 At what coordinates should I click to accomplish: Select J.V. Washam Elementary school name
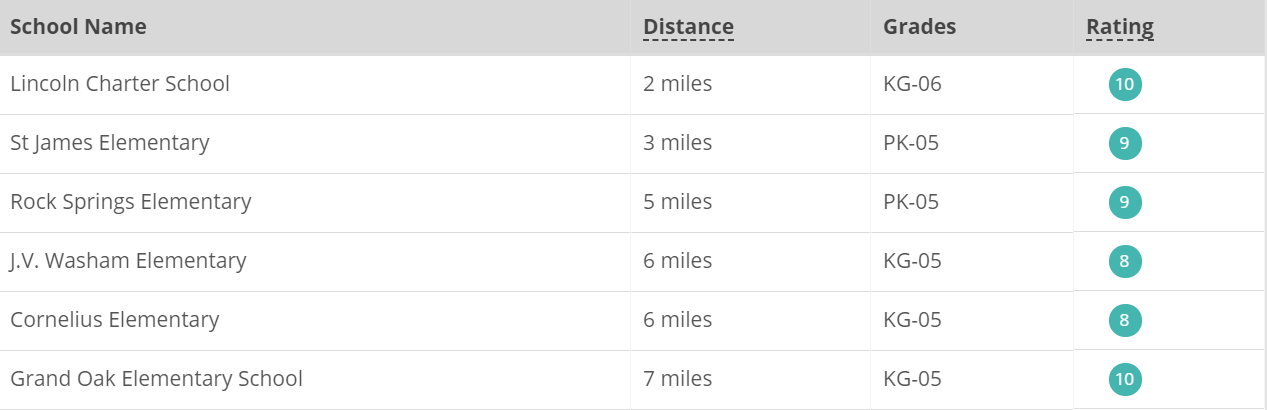(128, 261)
